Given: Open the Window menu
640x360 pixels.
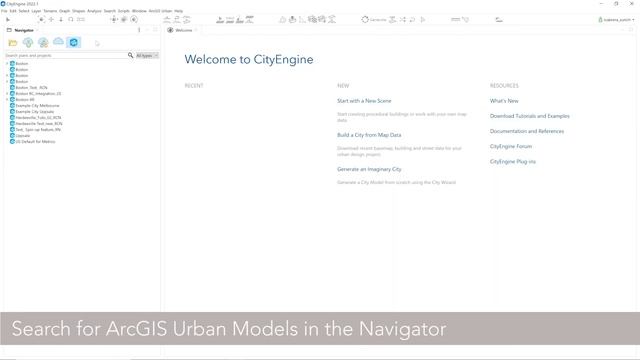Looking at the screenshot, I should (139, 11).
